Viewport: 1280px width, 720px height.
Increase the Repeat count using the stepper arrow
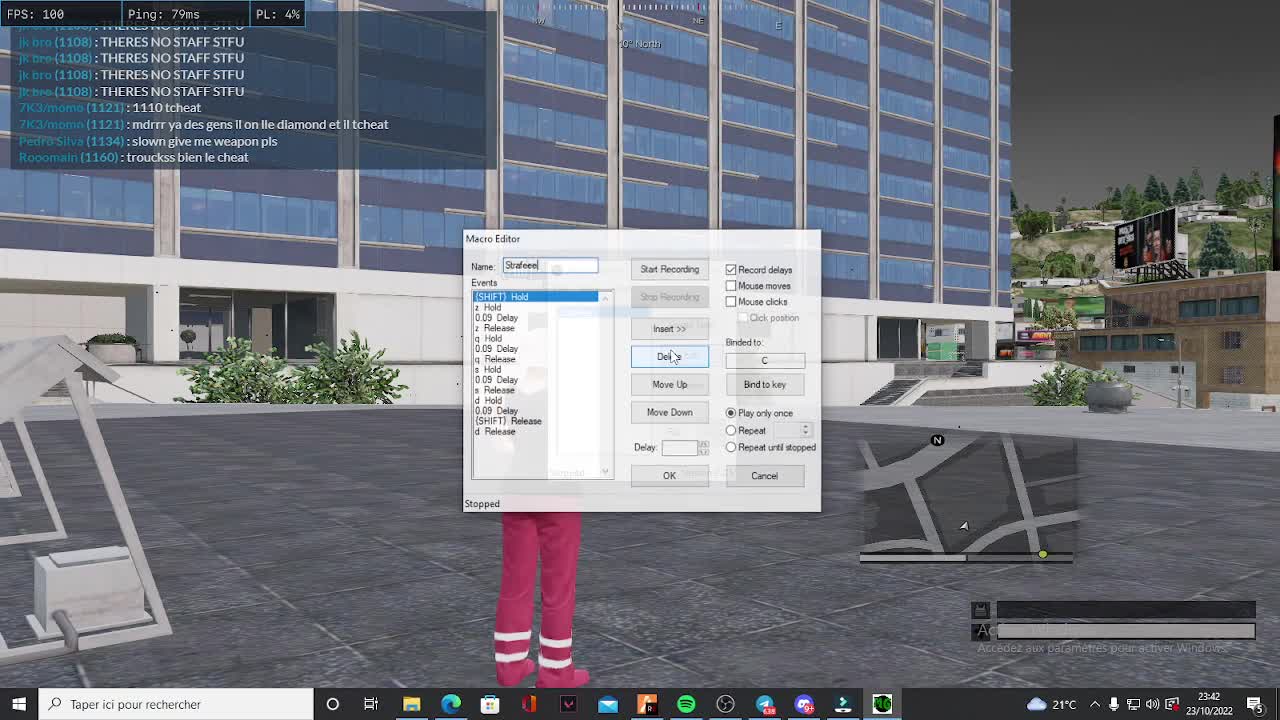(x=804, y=426)
